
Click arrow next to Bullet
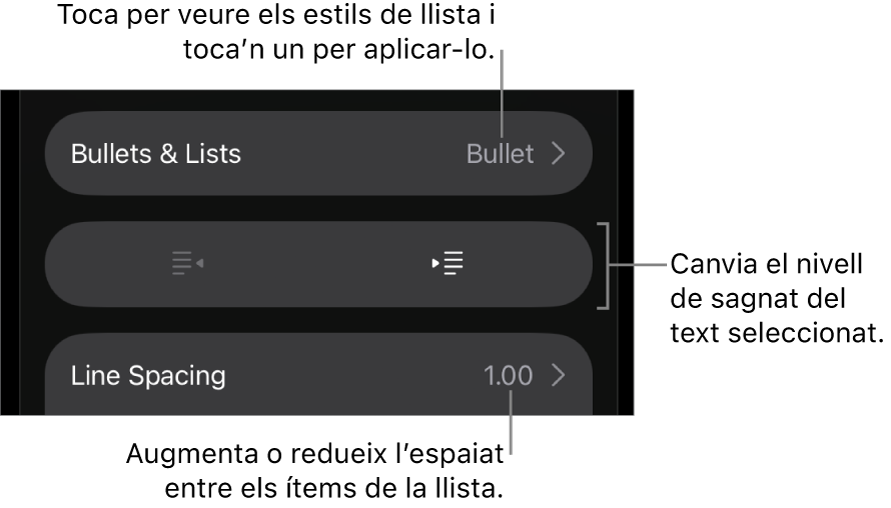click(558, 153)
